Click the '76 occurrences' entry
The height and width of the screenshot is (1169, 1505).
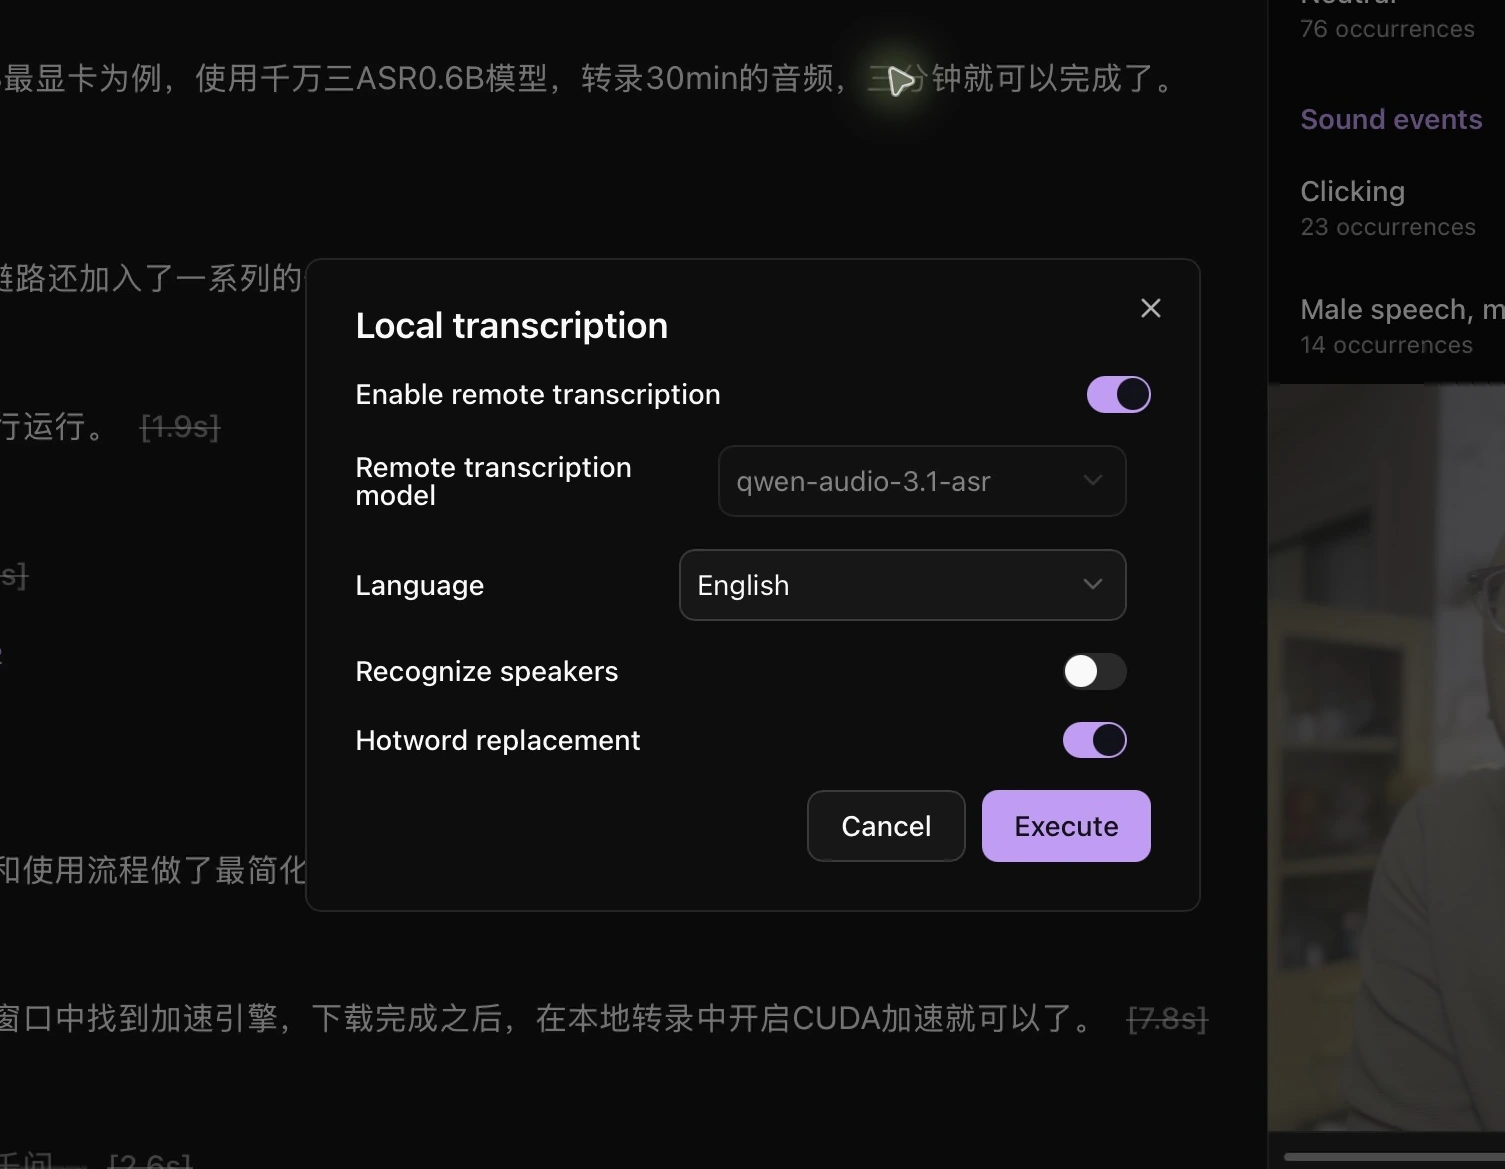click(x=1387, y=29)
